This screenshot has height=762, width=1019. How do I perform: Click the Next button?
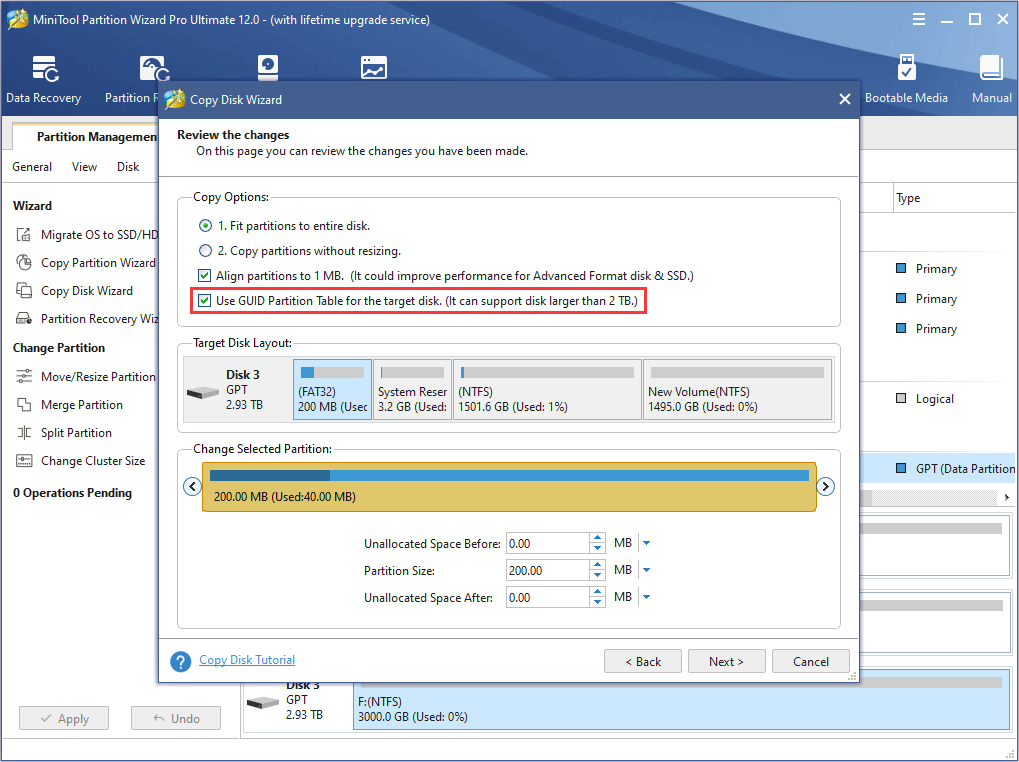pos(727,661)
